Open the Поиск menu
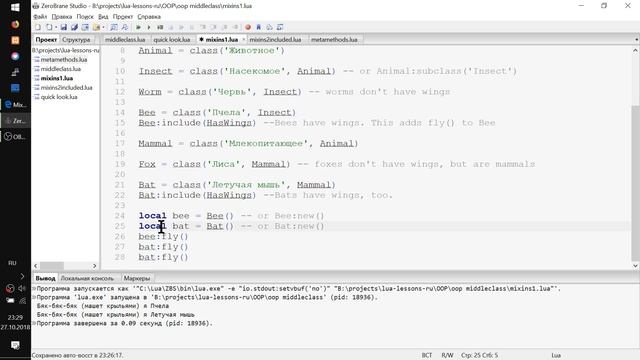 [x=85, y=17]
